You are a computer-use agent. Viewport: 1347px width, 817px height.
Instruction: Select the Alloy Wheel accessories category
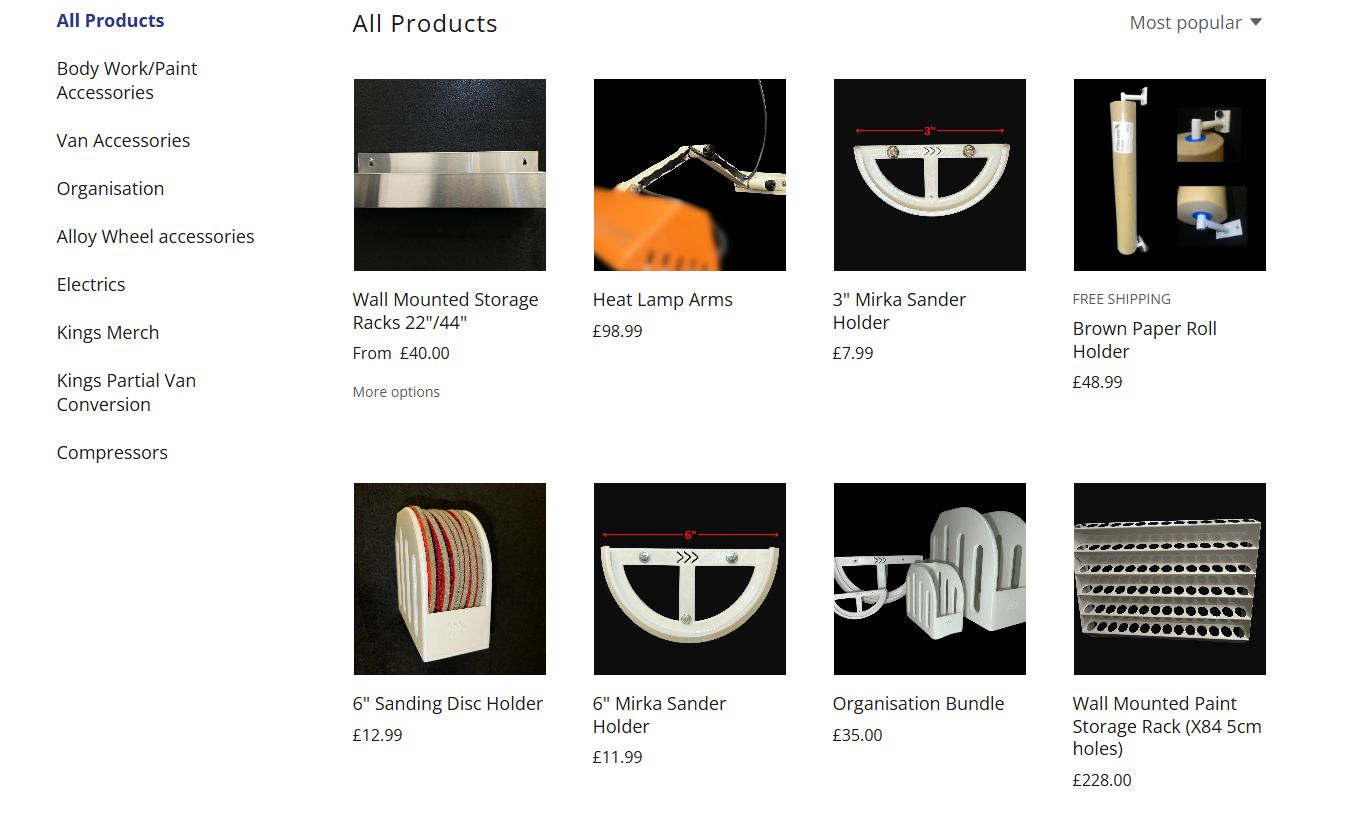[x=155, y=237]
